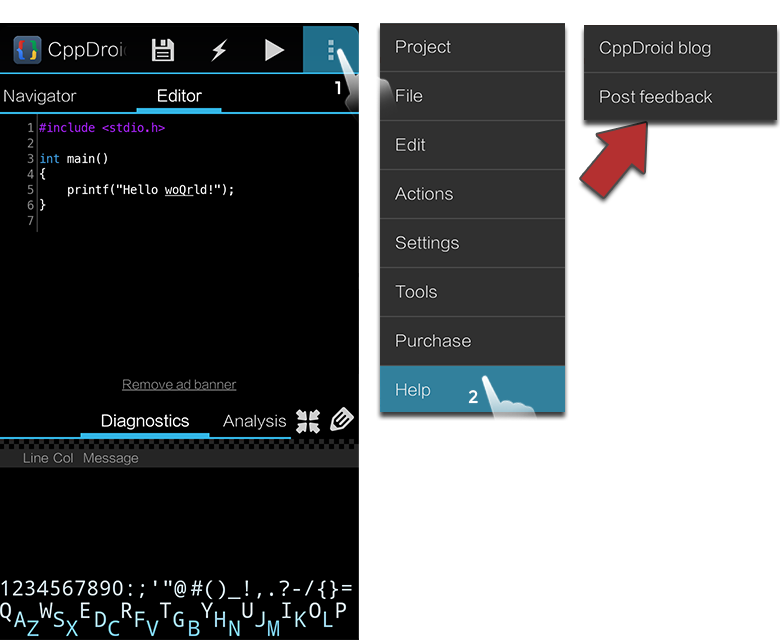Tap the @ key on the symbol row
Image resolution: width=780 pixels, height=640 pixels.
pyautogui.click(x=180, y=589)
